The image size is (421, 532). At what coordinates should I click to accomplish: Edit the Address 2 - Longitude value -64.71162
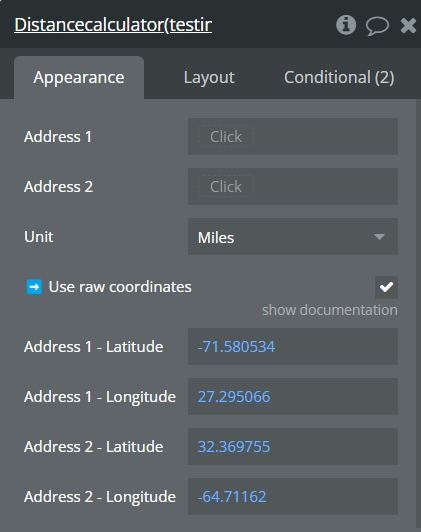(x=293, y=496)
